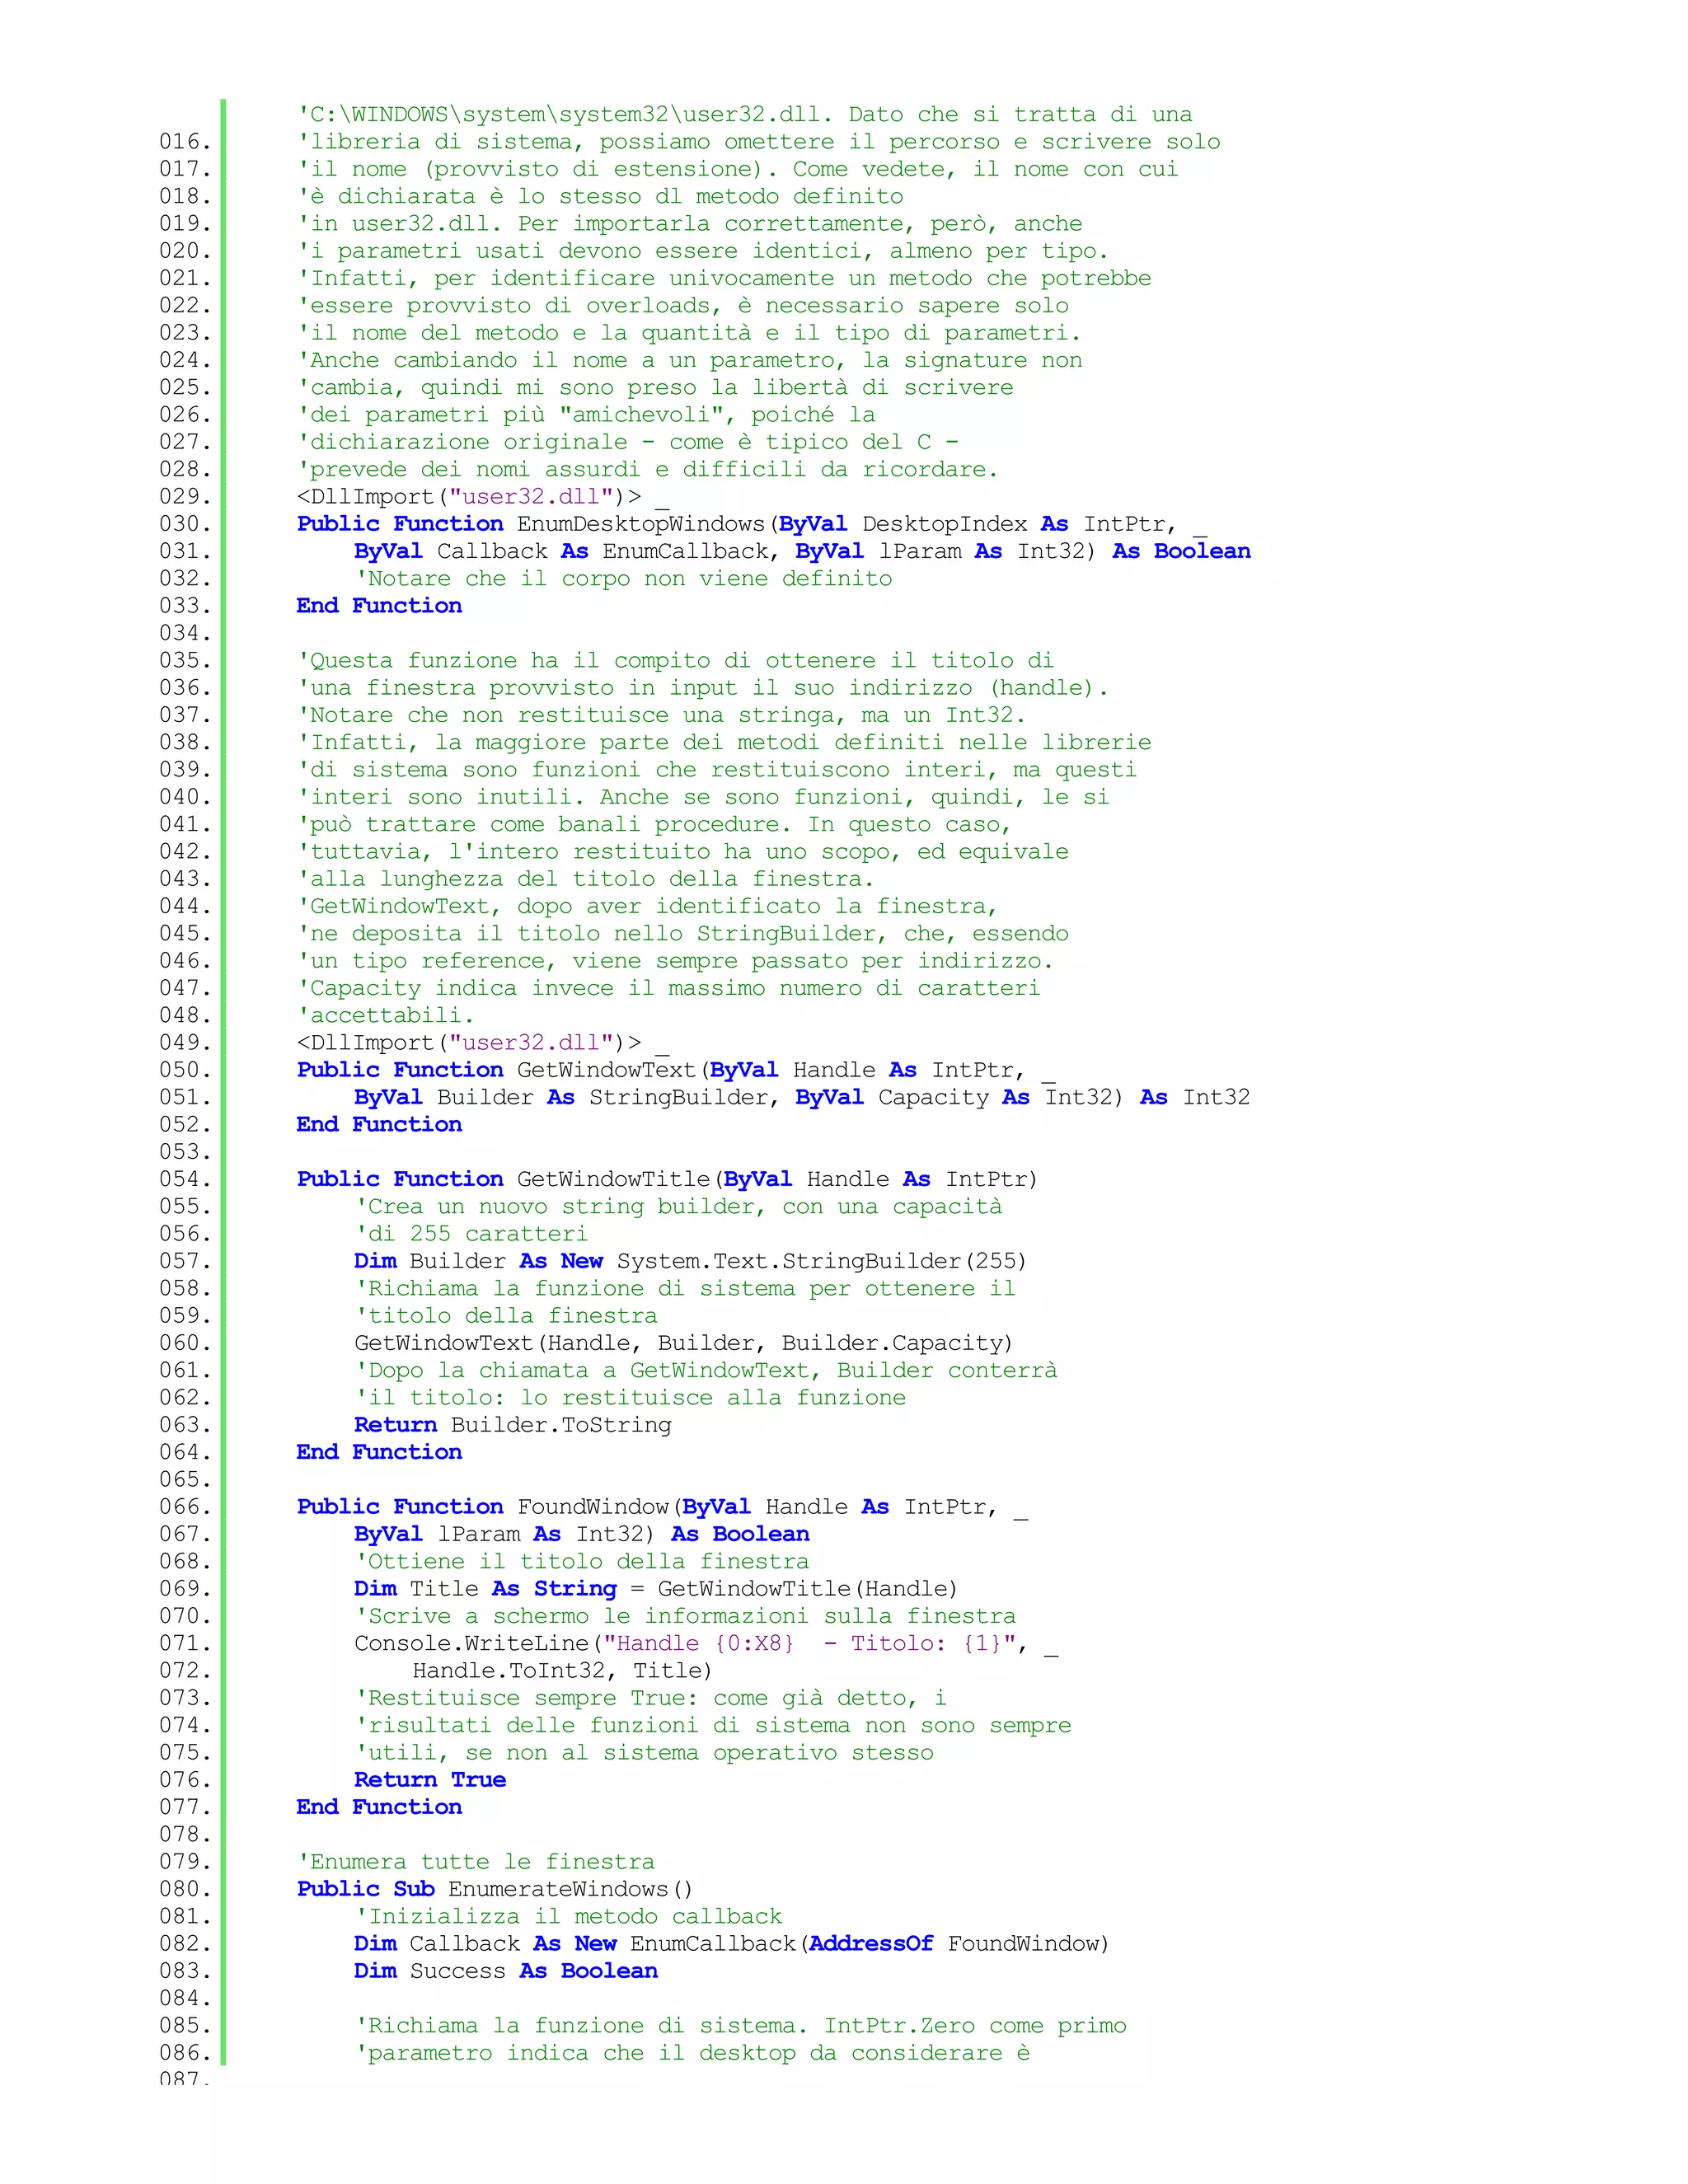This screenshot has height=2184, width=1688.
Task: Click comment 'Notare che il corpo non viene definito
Action: [x=624, y=579]
